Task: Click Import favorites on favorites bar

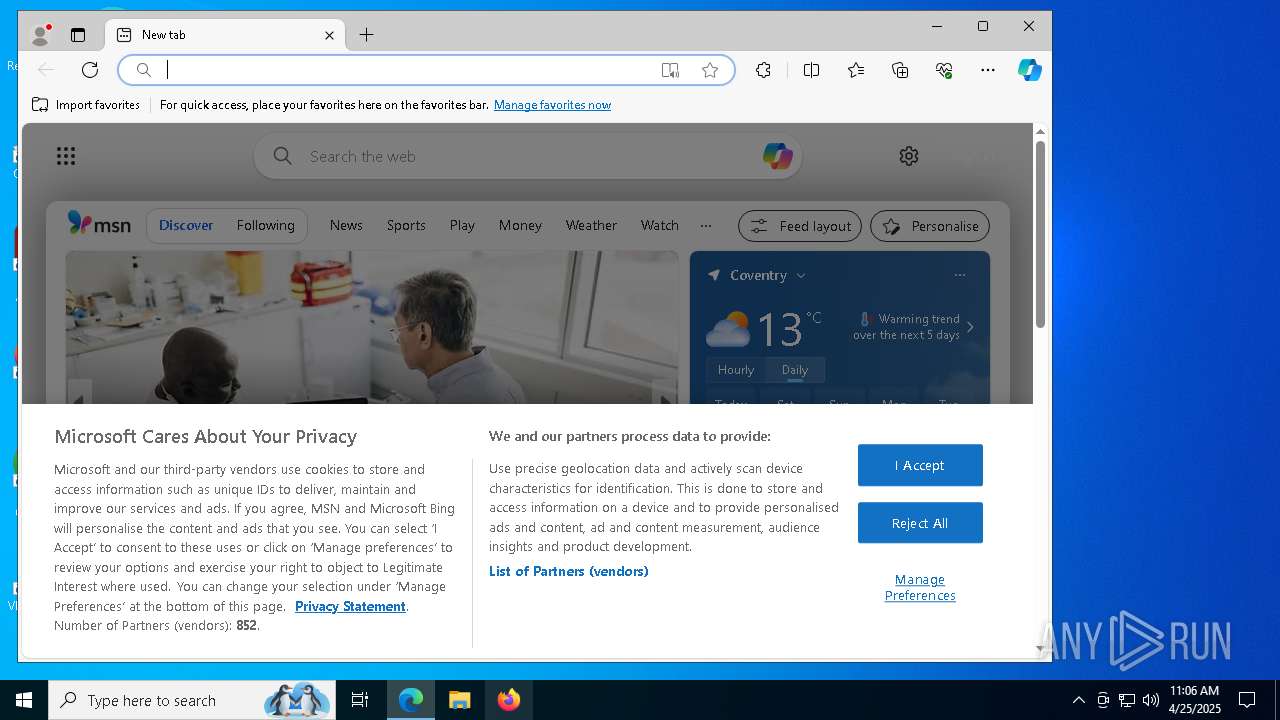Action: coord(86,105)
